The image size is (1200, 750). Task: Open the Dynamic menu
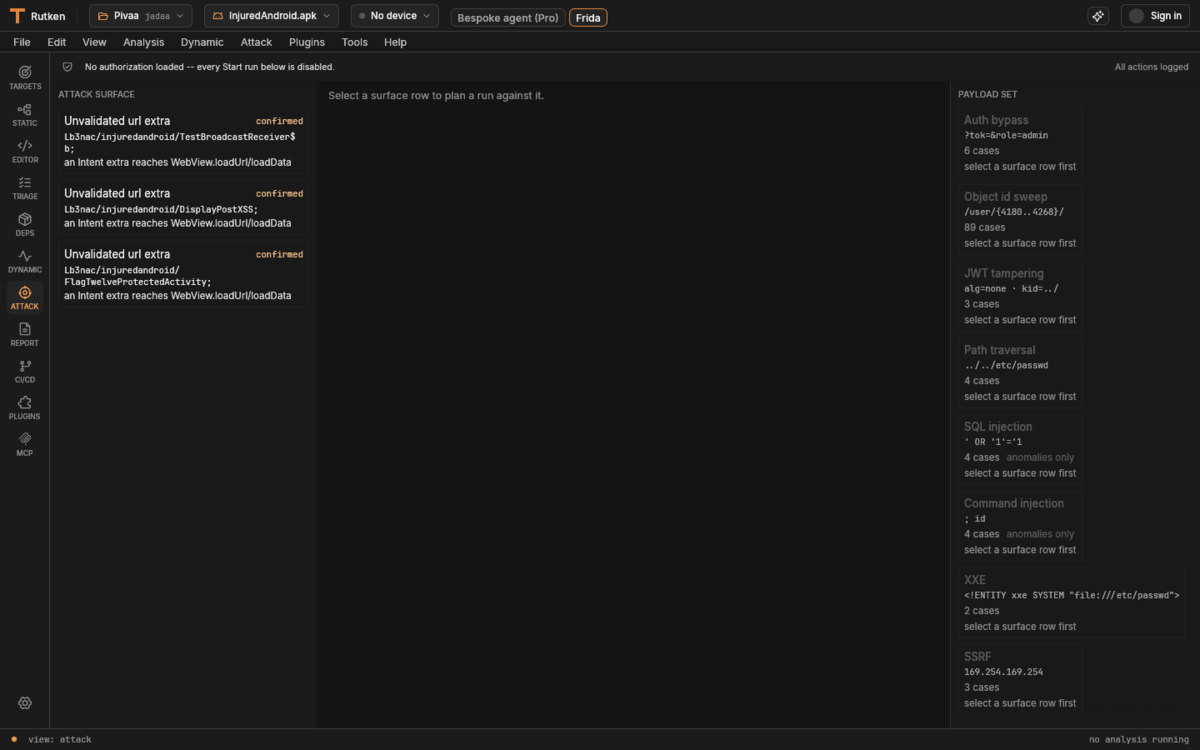(x=202, y=42)
